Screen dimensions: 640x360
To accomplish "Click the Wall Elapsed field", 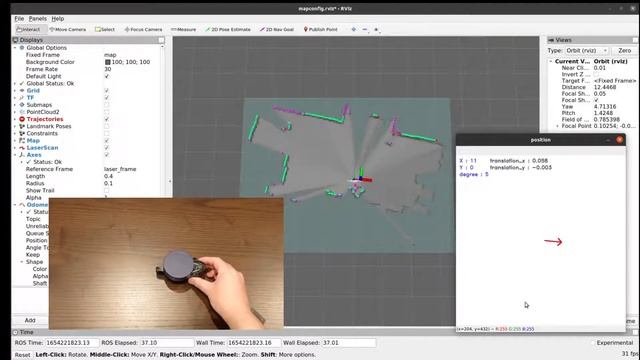I will pyautogui.click(x=349, y=343).
